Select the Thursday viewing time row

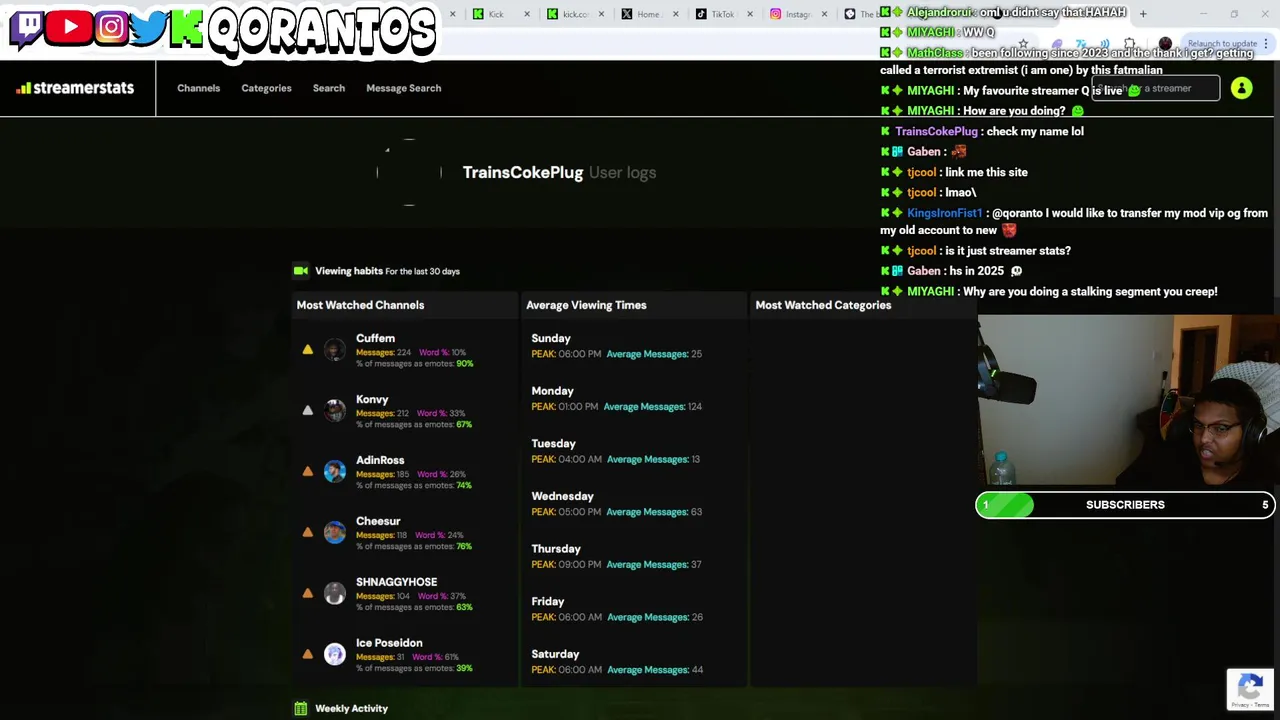point(633,556)
